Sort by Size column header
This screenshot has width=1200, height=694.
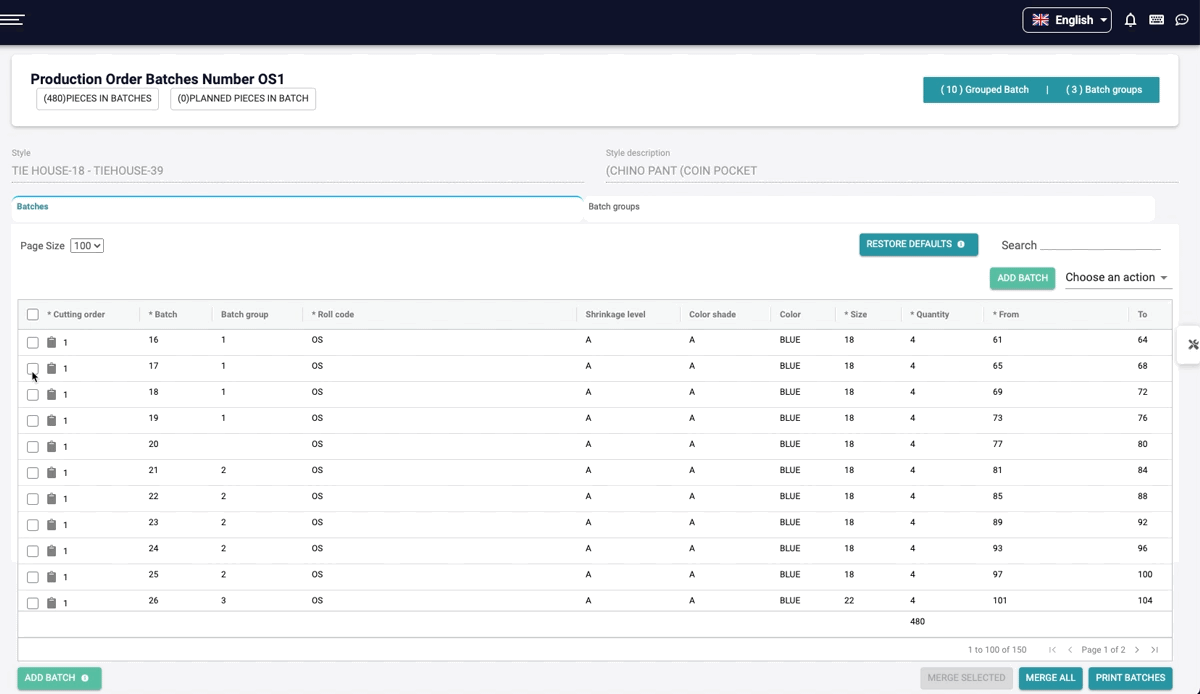point(856,314)
